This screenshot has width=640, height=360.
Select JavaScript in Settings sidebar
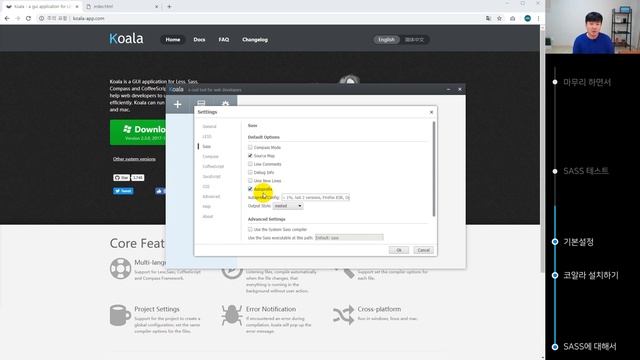(211, 176)
